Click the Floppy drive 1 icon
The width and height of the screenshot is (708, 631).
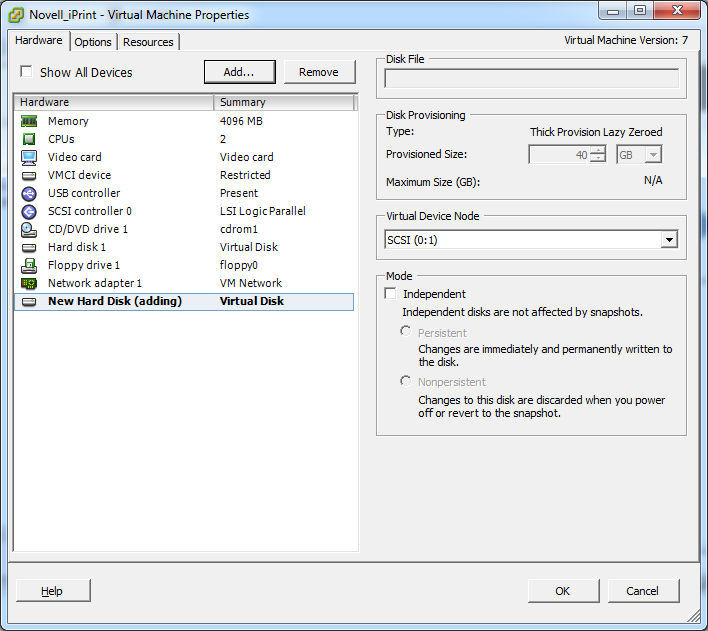pos(29,266)
